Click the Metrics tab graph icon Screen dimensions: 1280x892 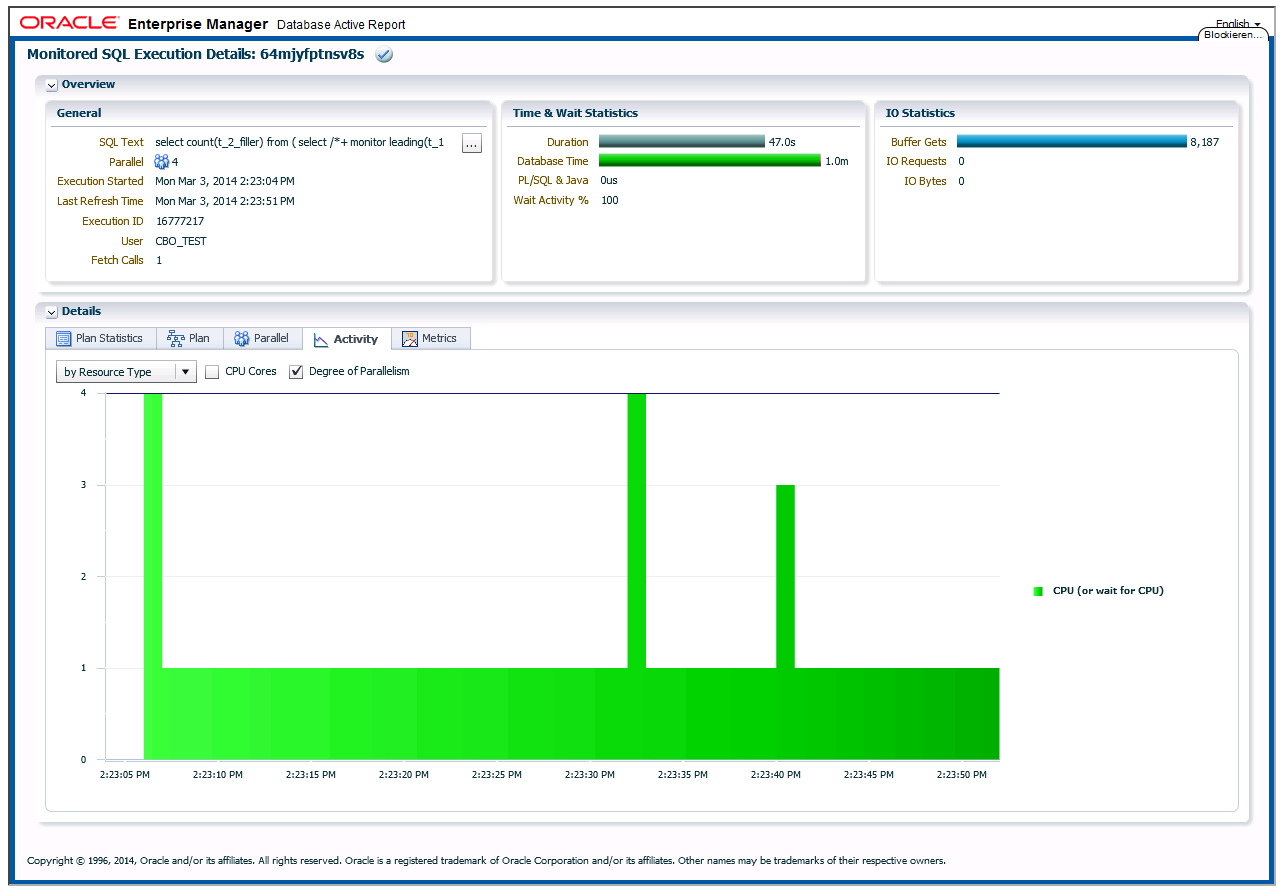tap(410, 339)
